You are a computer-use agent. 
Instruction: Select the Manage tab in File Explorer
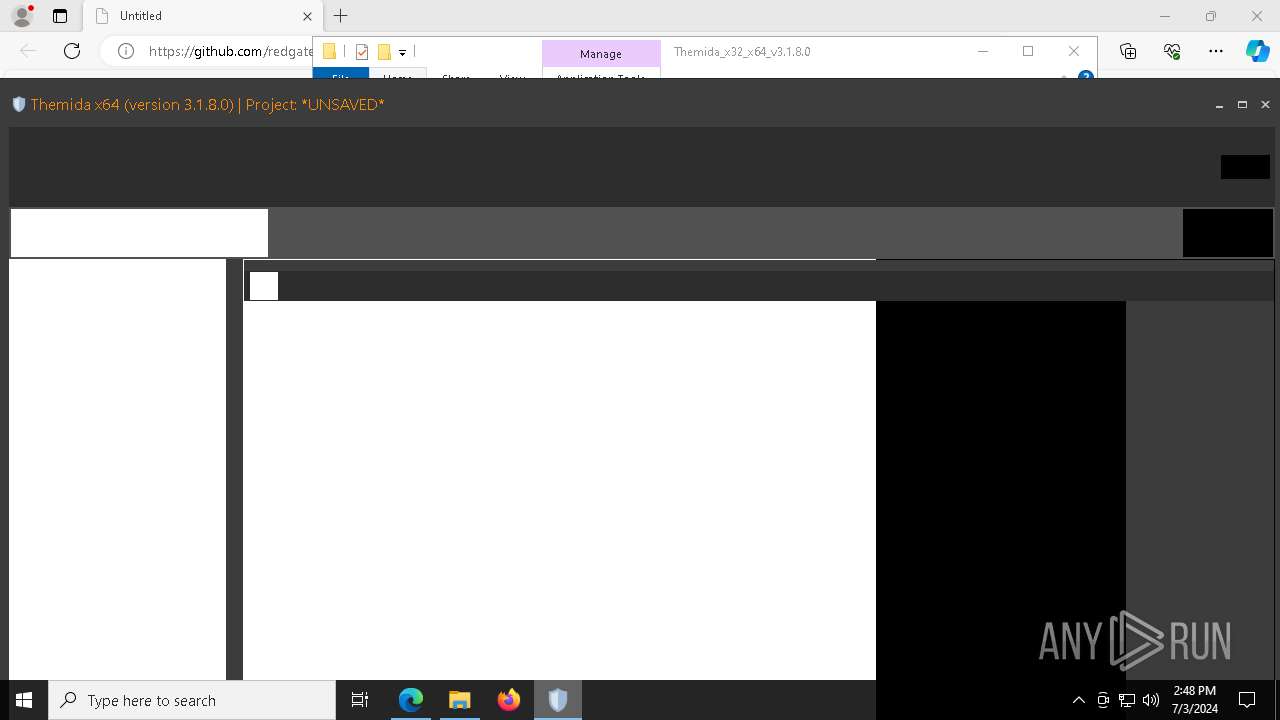(x=601, y=53)
